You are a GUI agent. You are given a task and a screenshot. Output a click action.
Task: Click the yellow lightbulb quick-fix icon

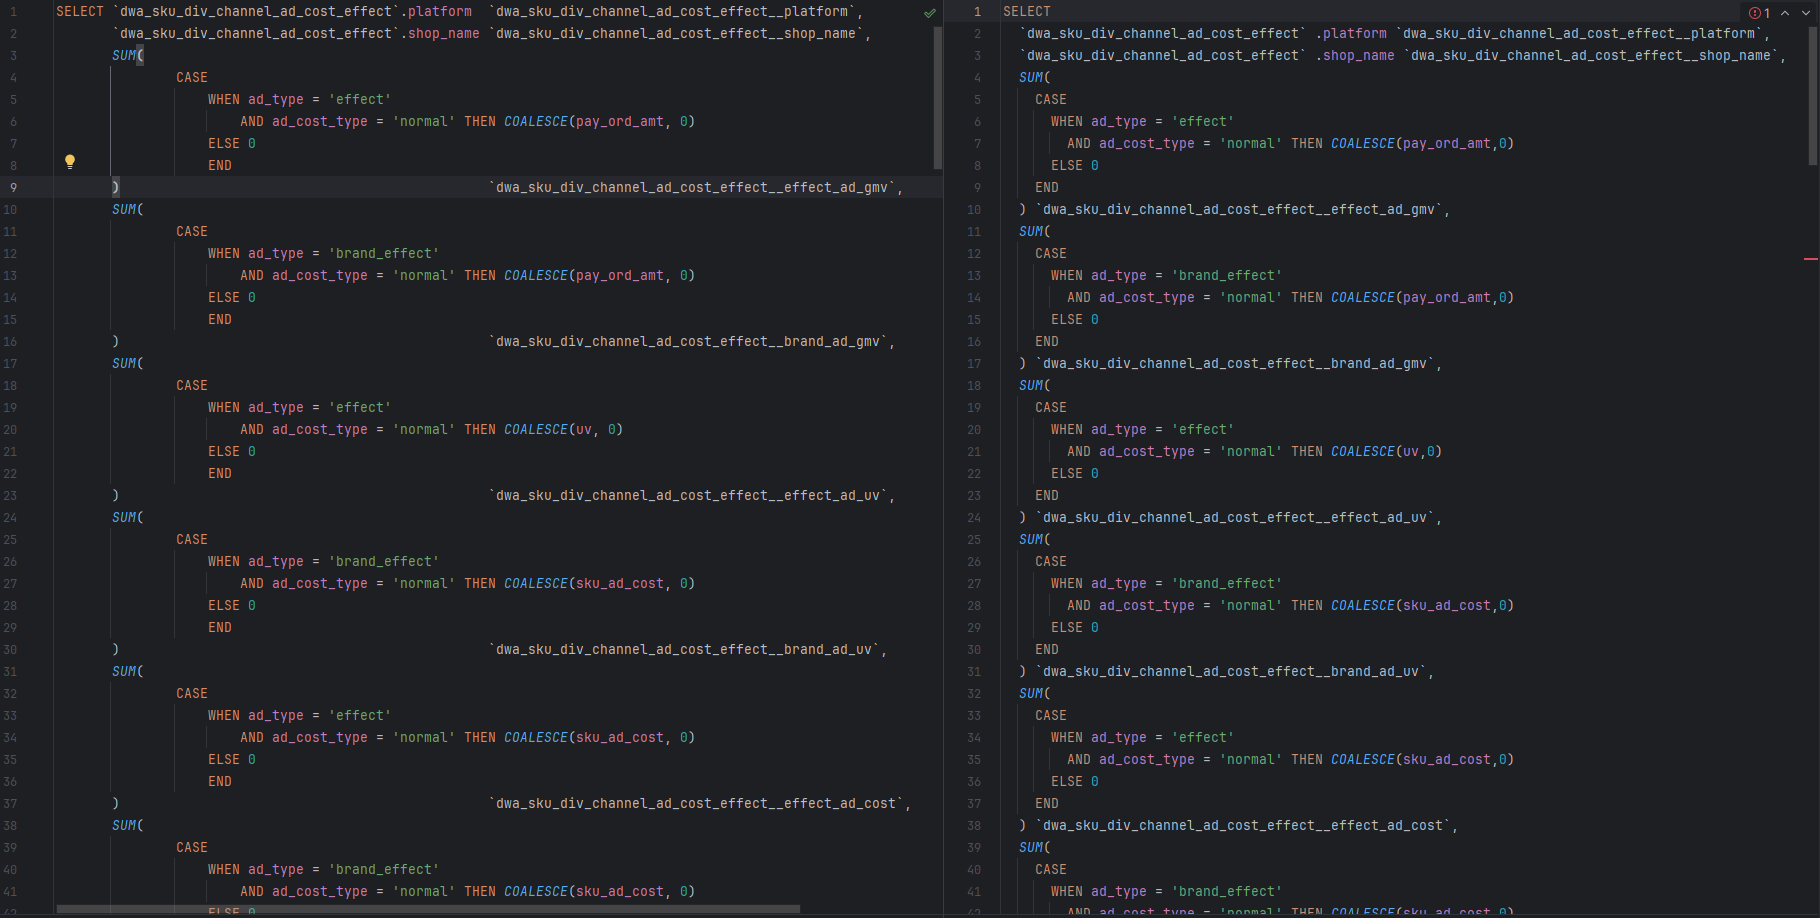click(x=70, y=161)
